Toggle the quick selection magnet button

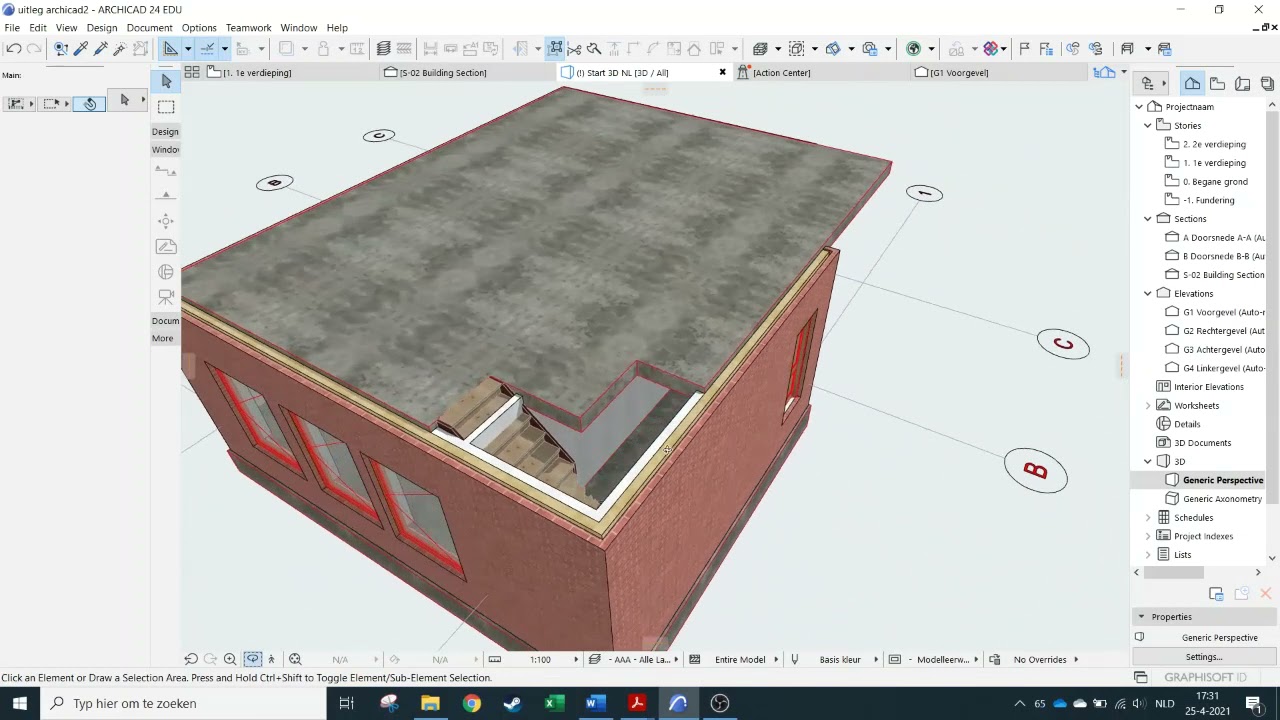89,104
